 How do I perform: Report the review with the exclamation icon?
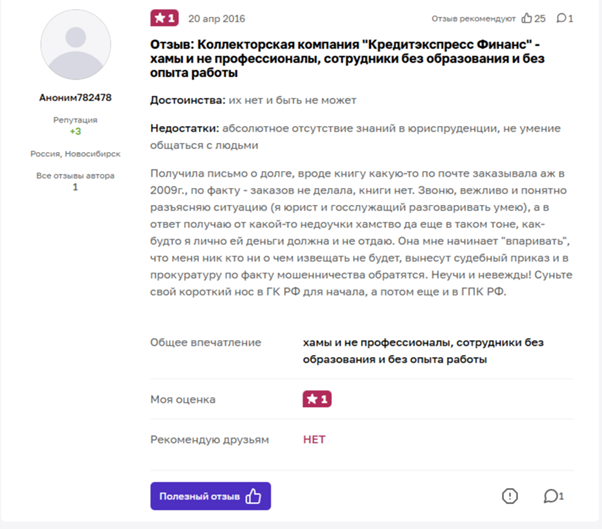pos(510,496)
